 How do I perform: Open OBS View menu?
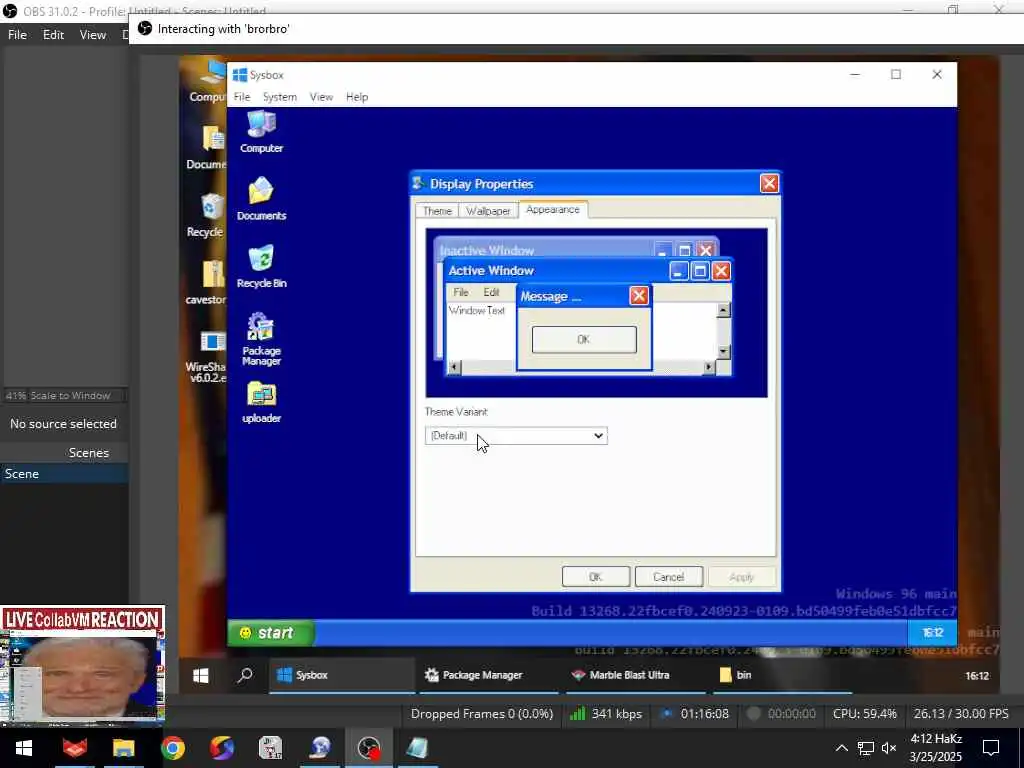click(93, 35)
